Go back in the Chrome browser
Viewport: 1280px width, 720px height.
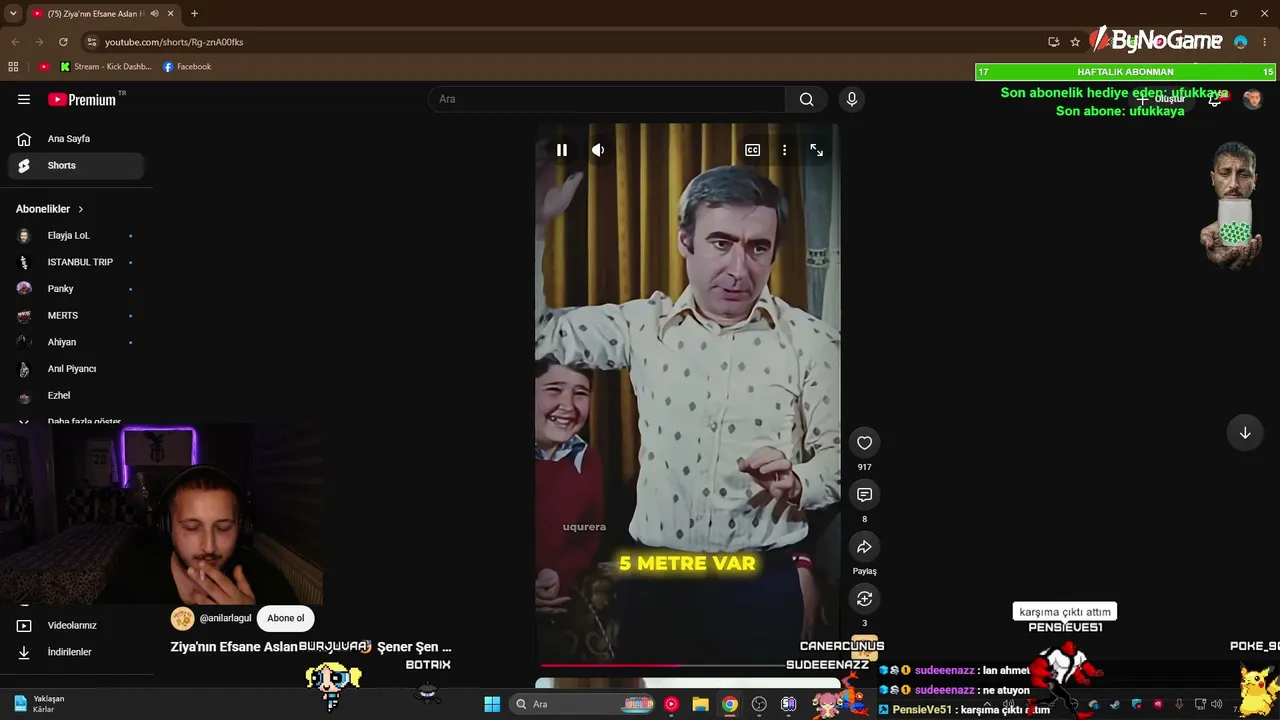coord(15,42)
